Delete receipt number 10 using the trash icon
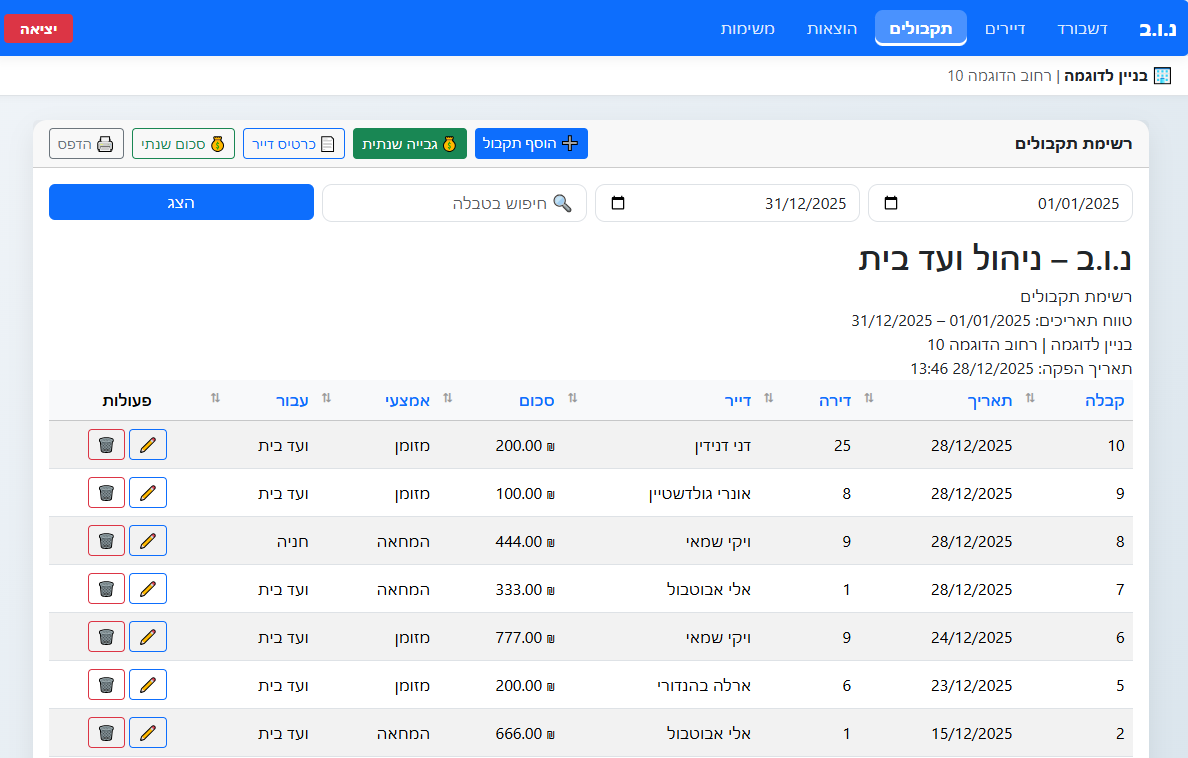Image resolution: width=1188 pixels, height=758 pixels. (x=106, y=444)
